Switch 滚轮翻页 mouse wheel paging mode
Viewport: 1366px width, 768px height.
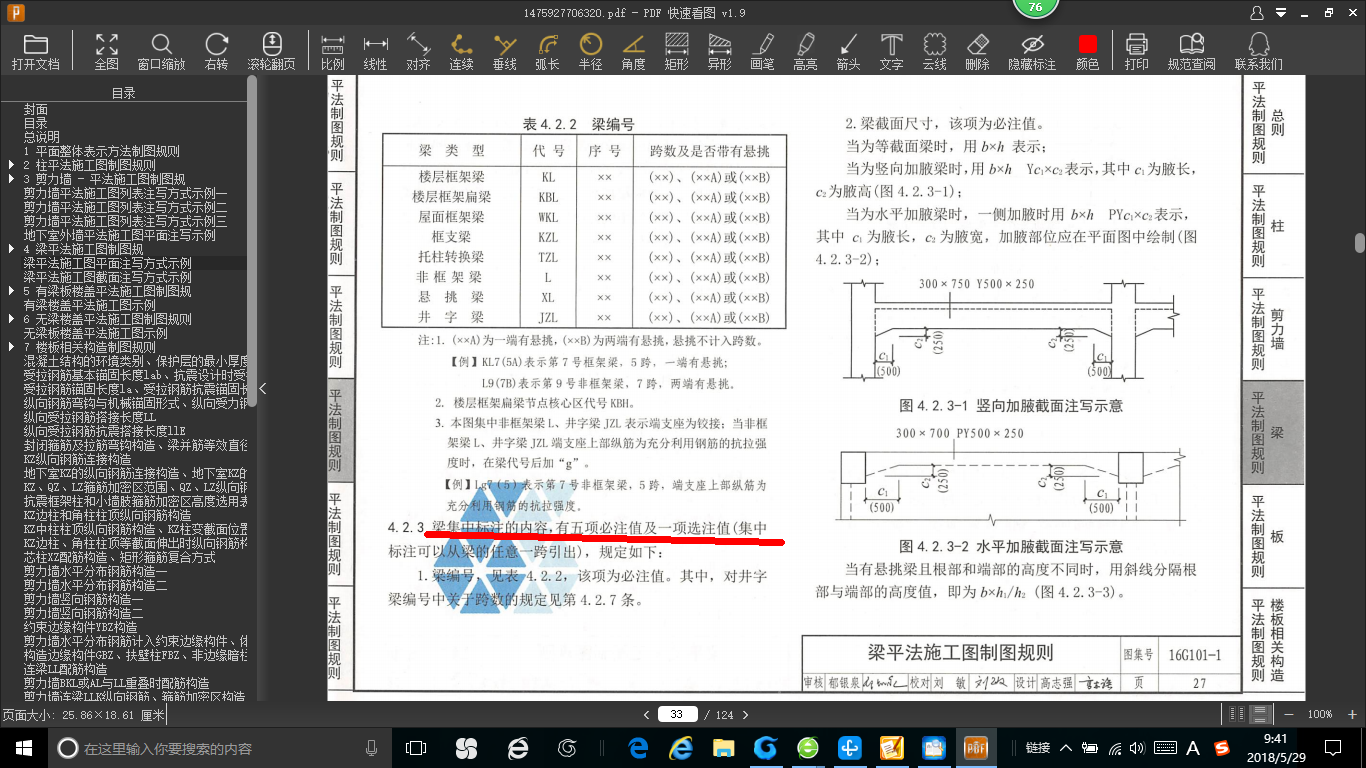tap(272, 51)
